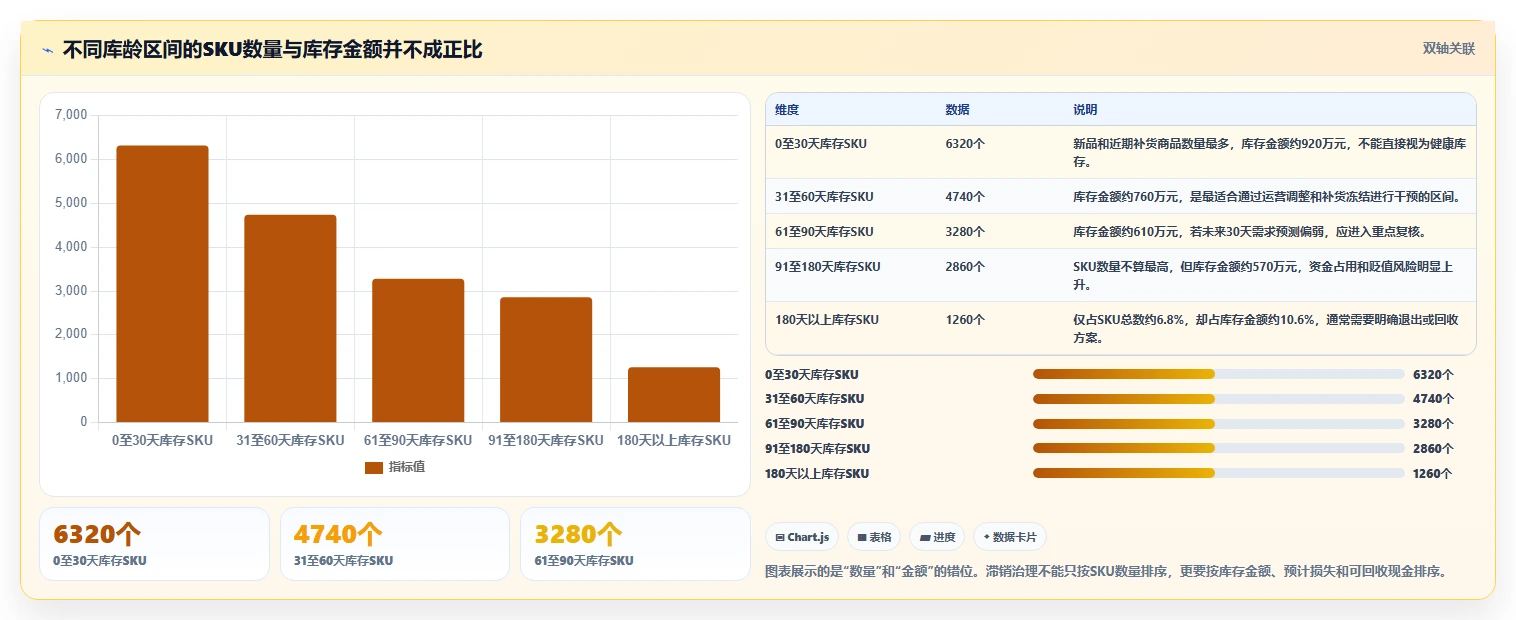Toggle the 指标值 legend swatch under the chart
Screen dimensions: 1516x620
374,467
